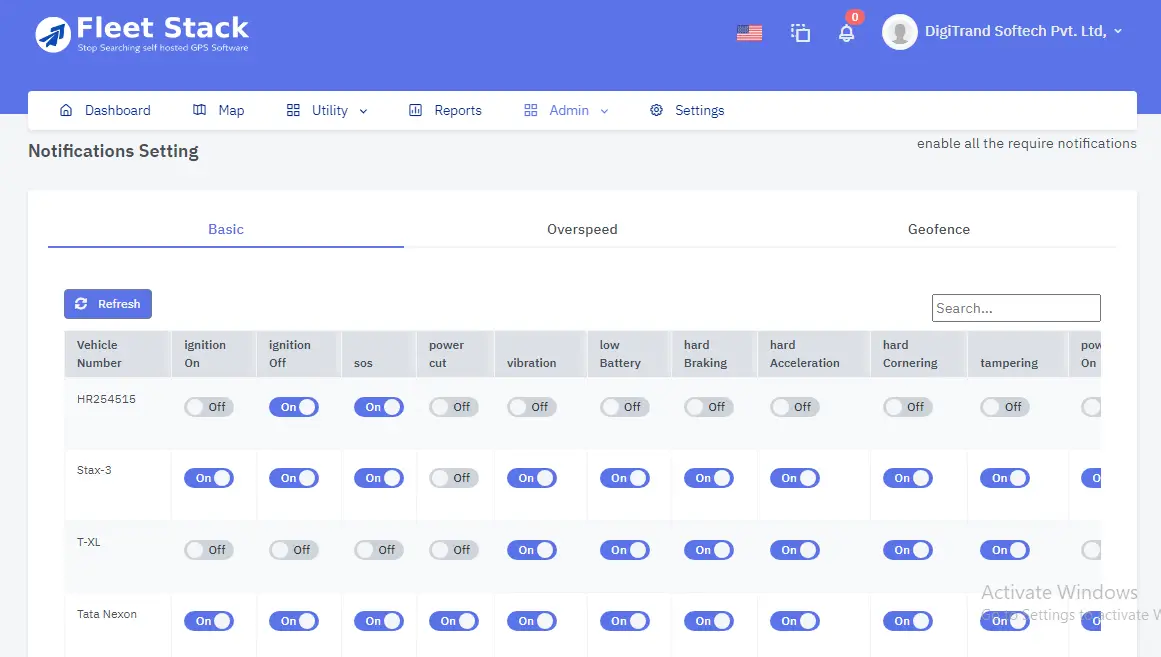The height and width of the screenshot is (657, 1161).
Task: Disable tampering for T-XL
Action: click(x=1006, y=550)
